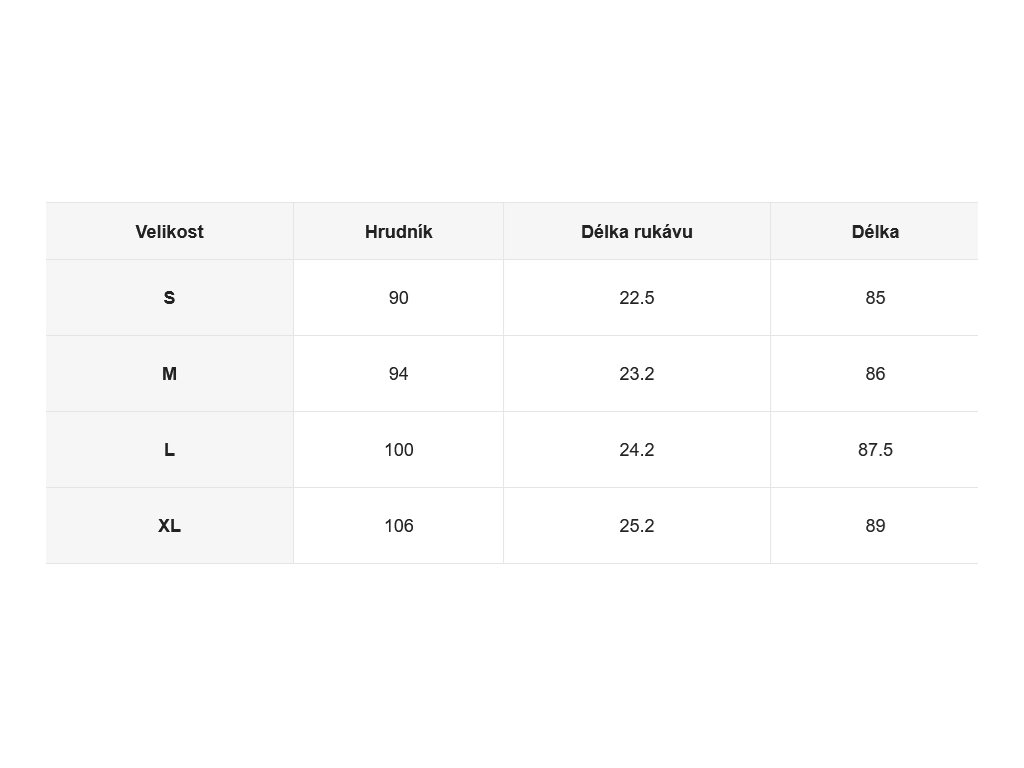Click the Velikost column header
The height and width of the screenshot is (768, 1024).
click(x=169, y=232)
